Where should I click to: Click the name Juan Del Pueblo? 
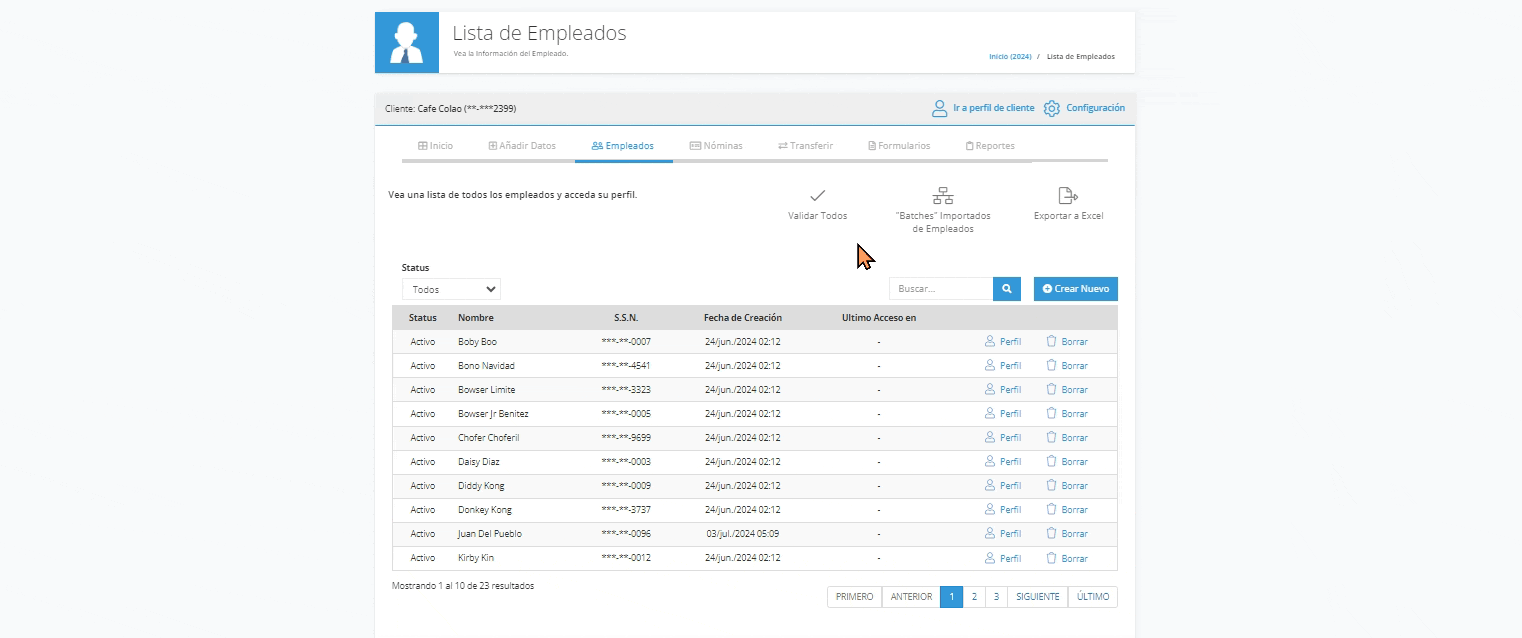[x=490, y=534]
